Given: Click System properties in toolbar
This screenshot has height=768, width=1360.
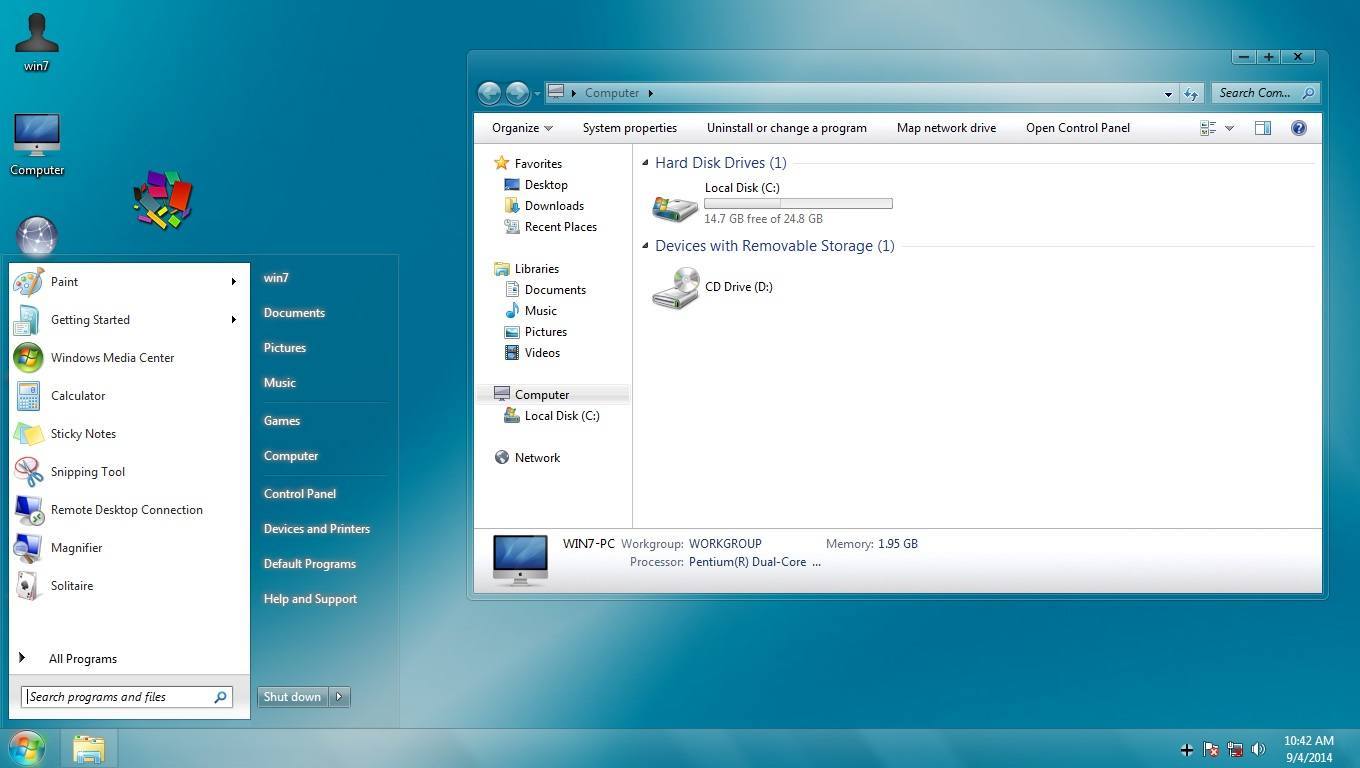Looking at the screenshot, I should pyautogui.click(x=630, y=128).
